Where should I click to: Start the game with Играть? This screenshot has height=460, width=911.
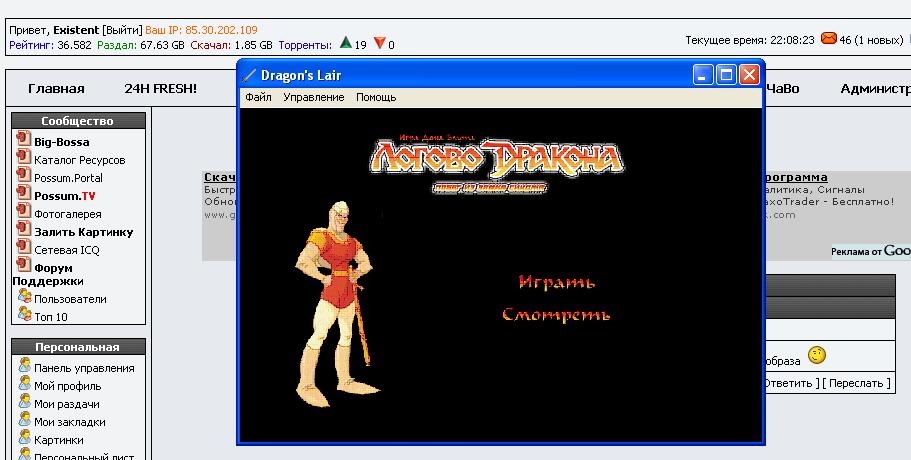pos(557,282)
